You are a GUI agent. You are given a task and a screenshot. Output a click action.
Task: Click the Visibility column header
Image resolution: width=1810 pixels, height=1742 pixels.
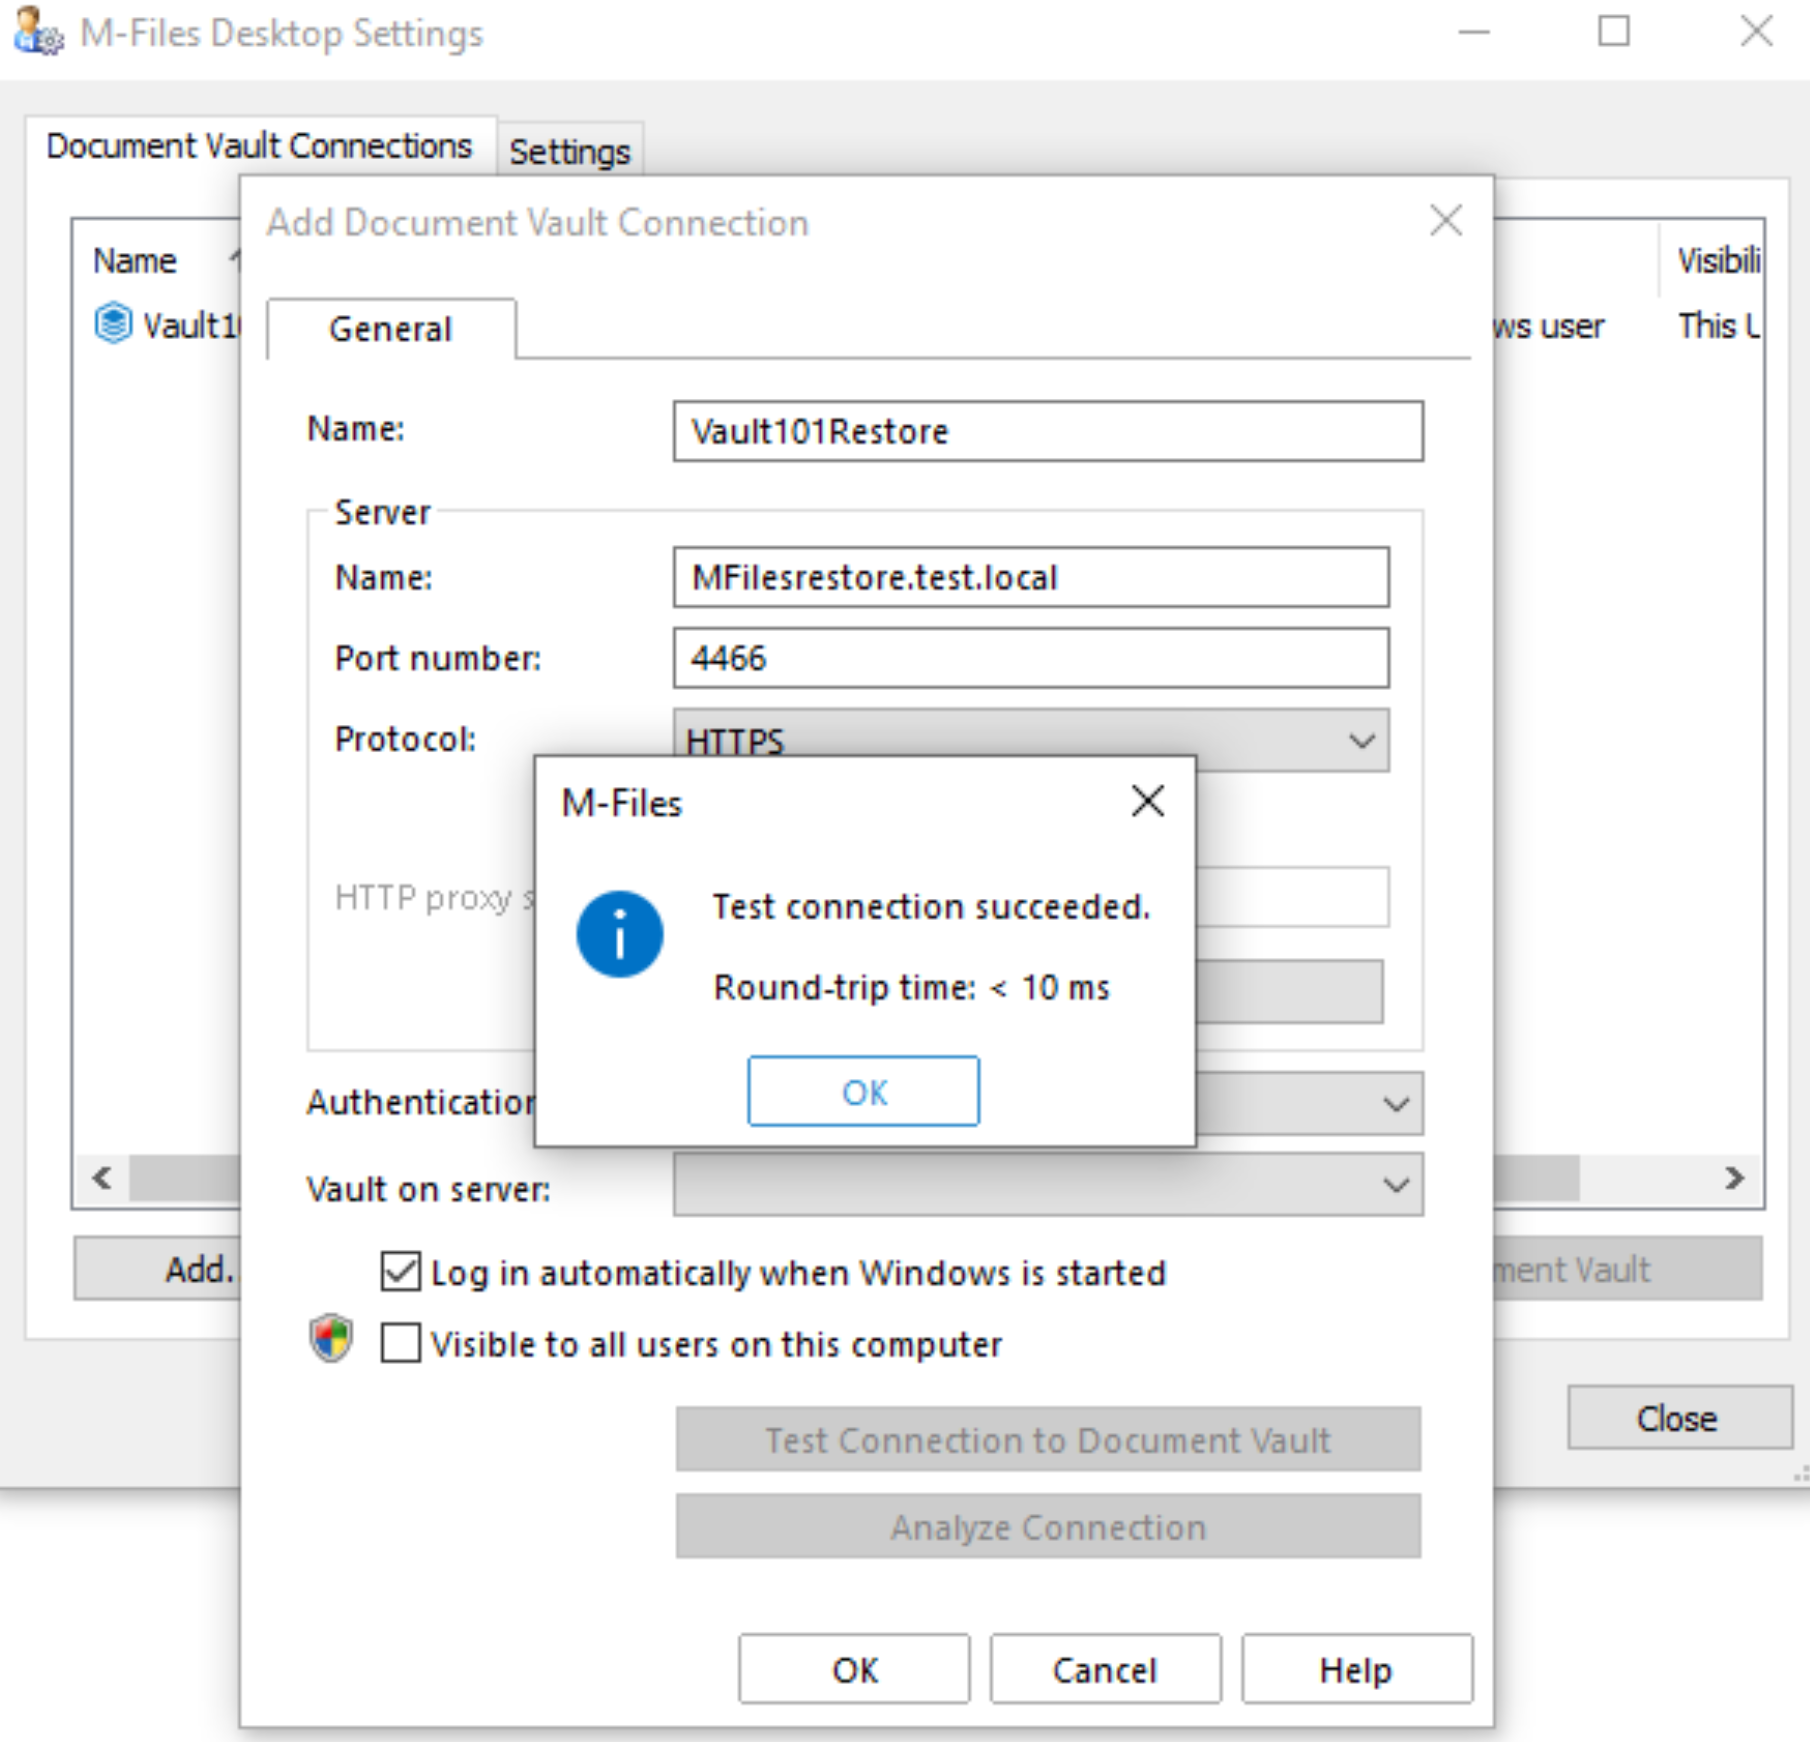click(x=1719, y=260)
